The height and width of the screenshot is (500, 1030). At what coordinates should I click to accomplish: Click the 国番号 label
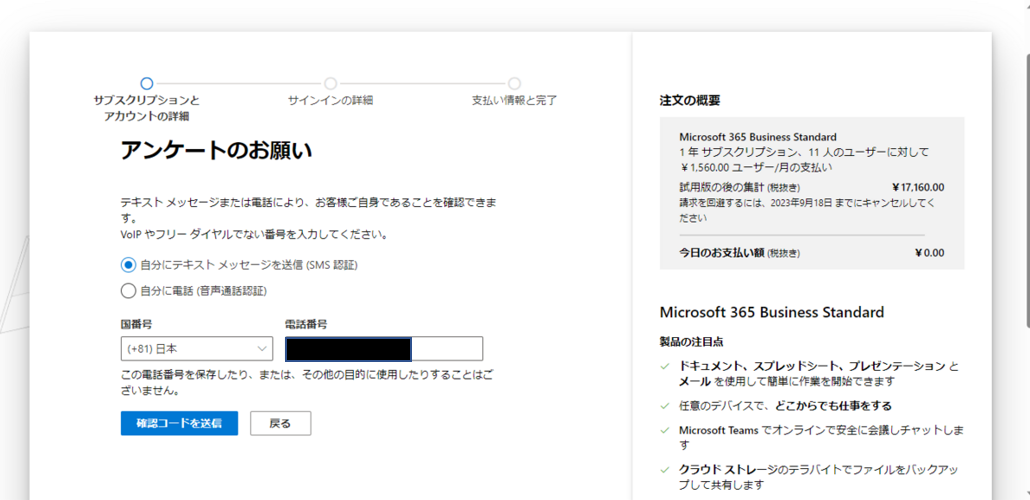137,324
